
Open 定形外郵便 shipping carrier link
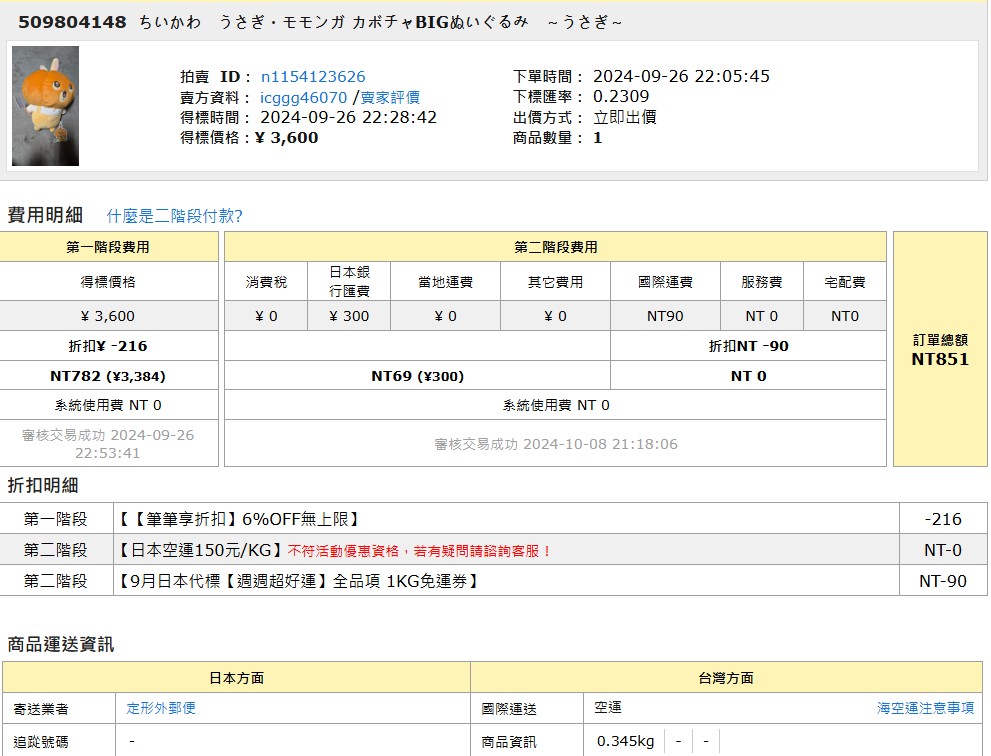pyautogui.click(x=161, y=708)
